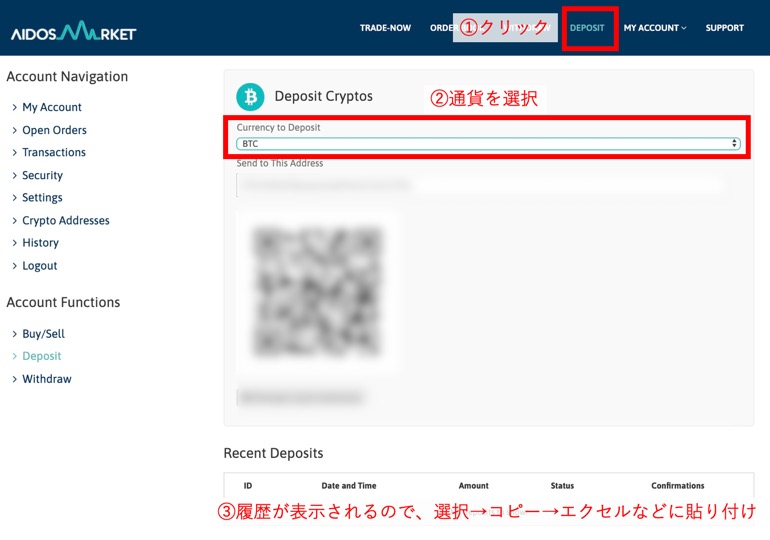Click the Deposit Cryptos heading

coord(324,96)
